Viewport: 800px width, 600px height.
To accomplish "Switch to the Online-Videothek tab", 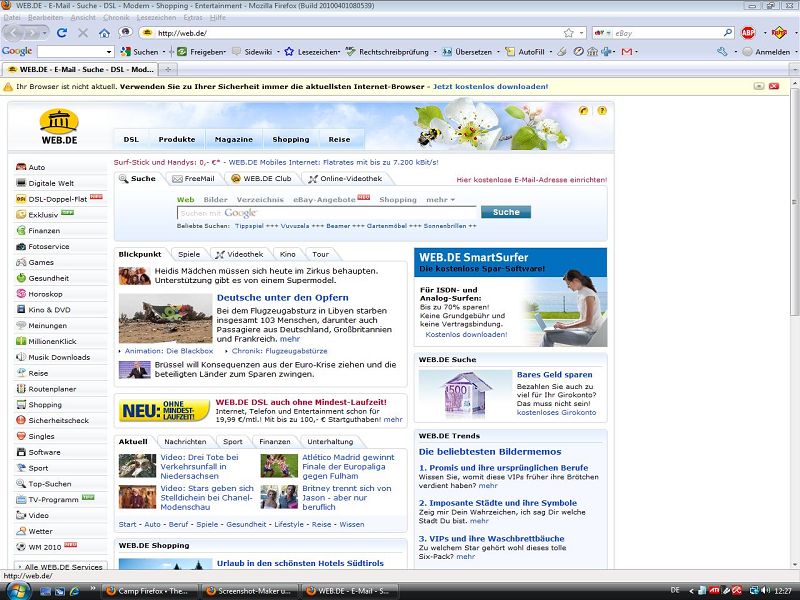I will (345, 179).
